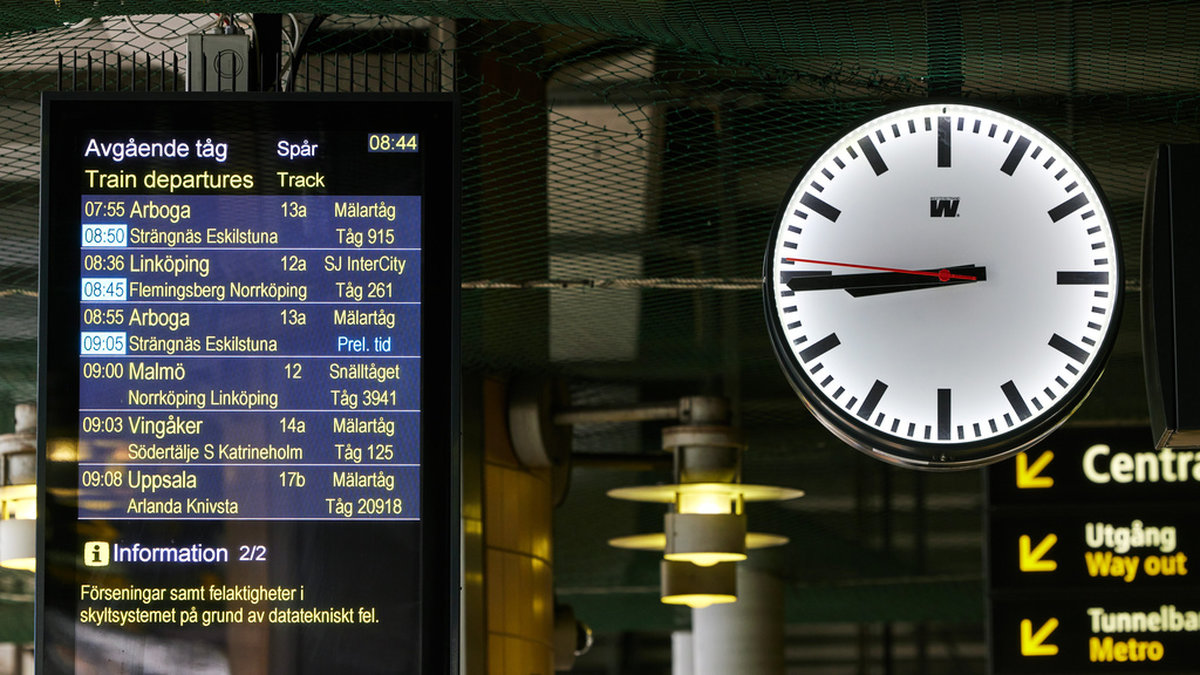Select the 'Train departures' heading
This screenshot has height=675, width=1200.
pyautogui.click(x=169, y=180)
